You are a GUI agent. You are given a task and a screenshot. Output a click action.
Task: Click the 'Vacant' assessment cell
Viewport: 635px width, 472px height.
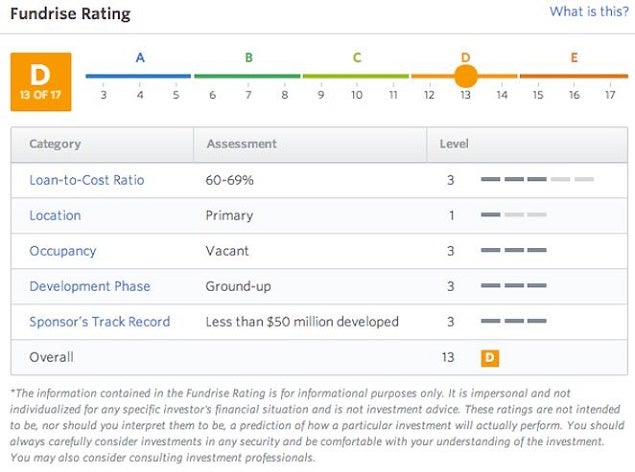click(227, 251)
